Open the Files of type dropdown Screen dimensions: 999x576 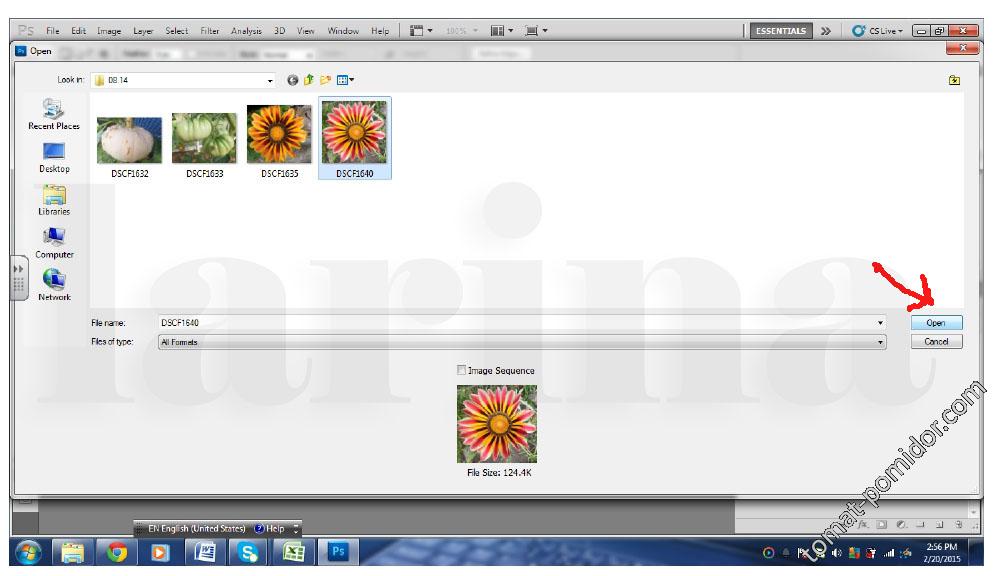881,342
